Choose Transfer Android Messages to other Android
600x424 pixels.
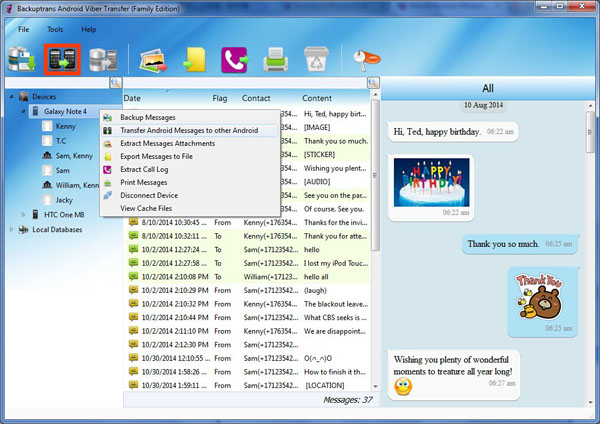pyautogui.click(x=189, y=130)
